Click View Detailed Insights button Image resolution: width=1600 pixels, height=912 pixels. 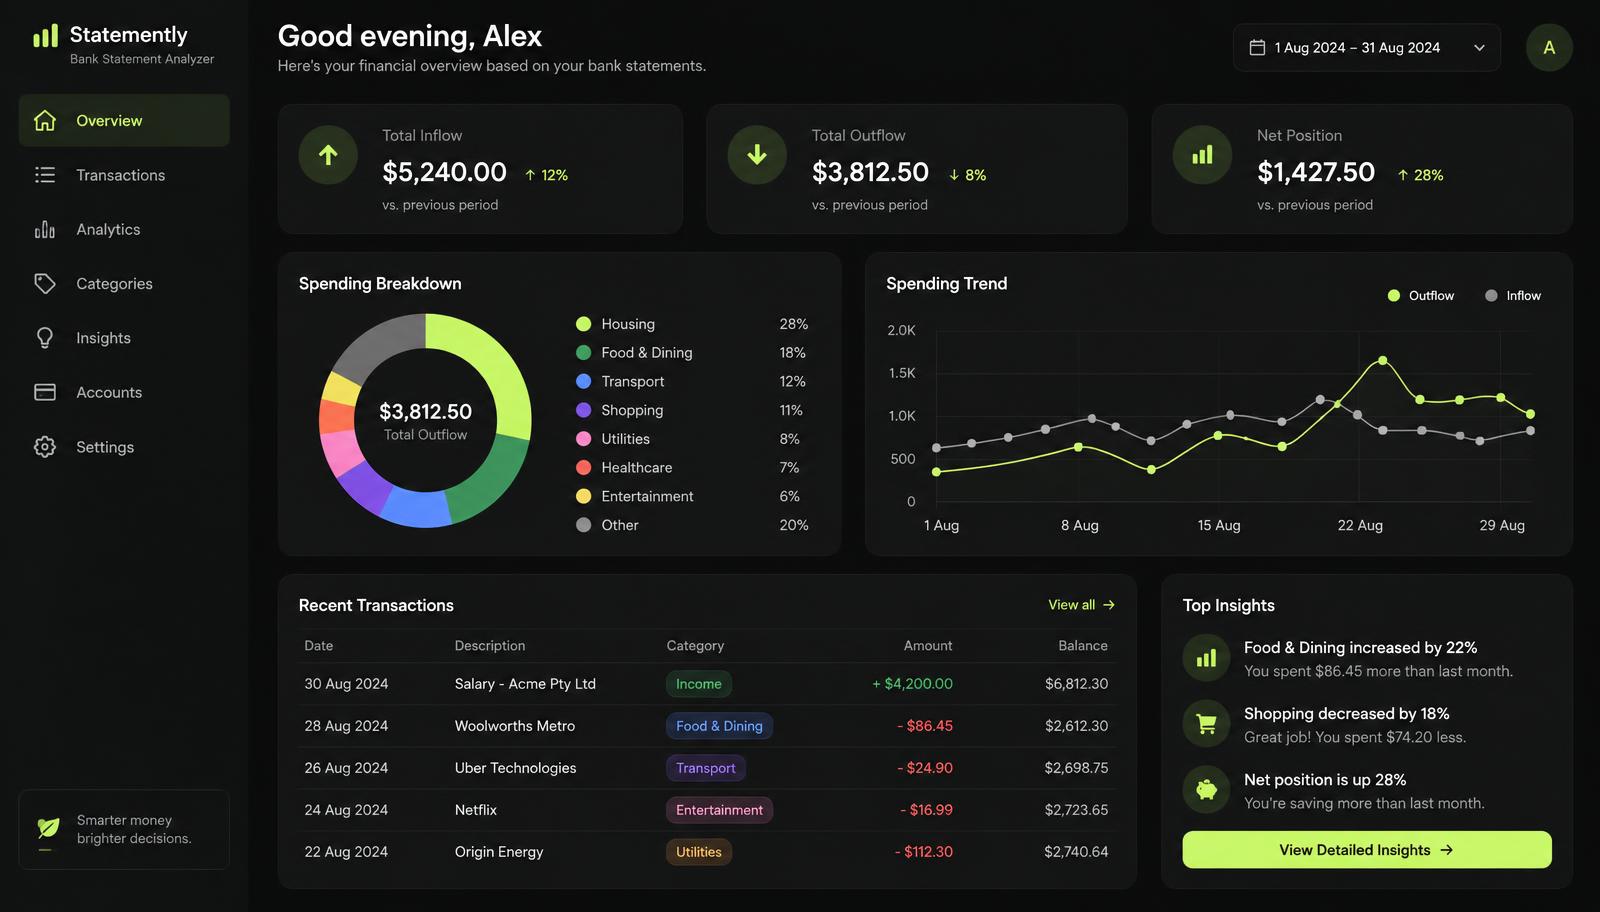[x=1367, y=850]
